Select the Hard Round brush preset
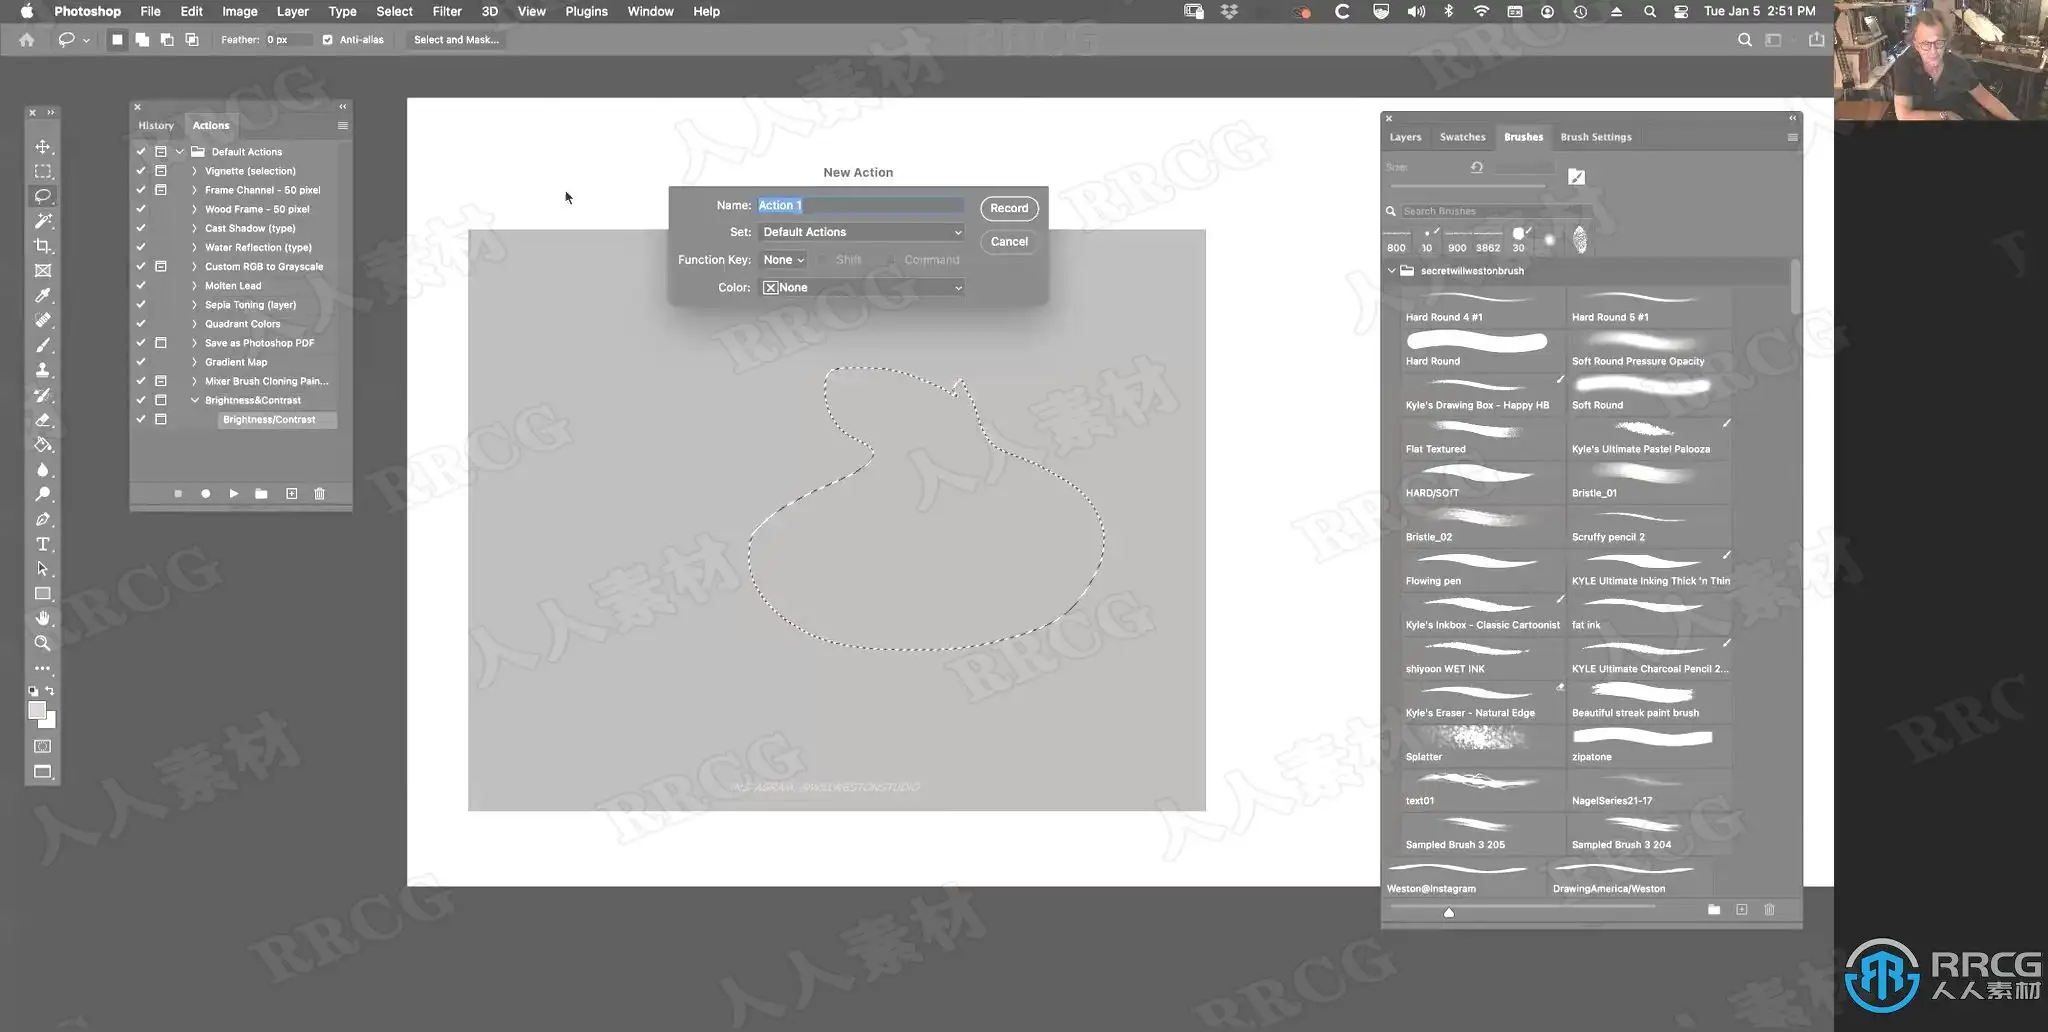 (1482, 349)
